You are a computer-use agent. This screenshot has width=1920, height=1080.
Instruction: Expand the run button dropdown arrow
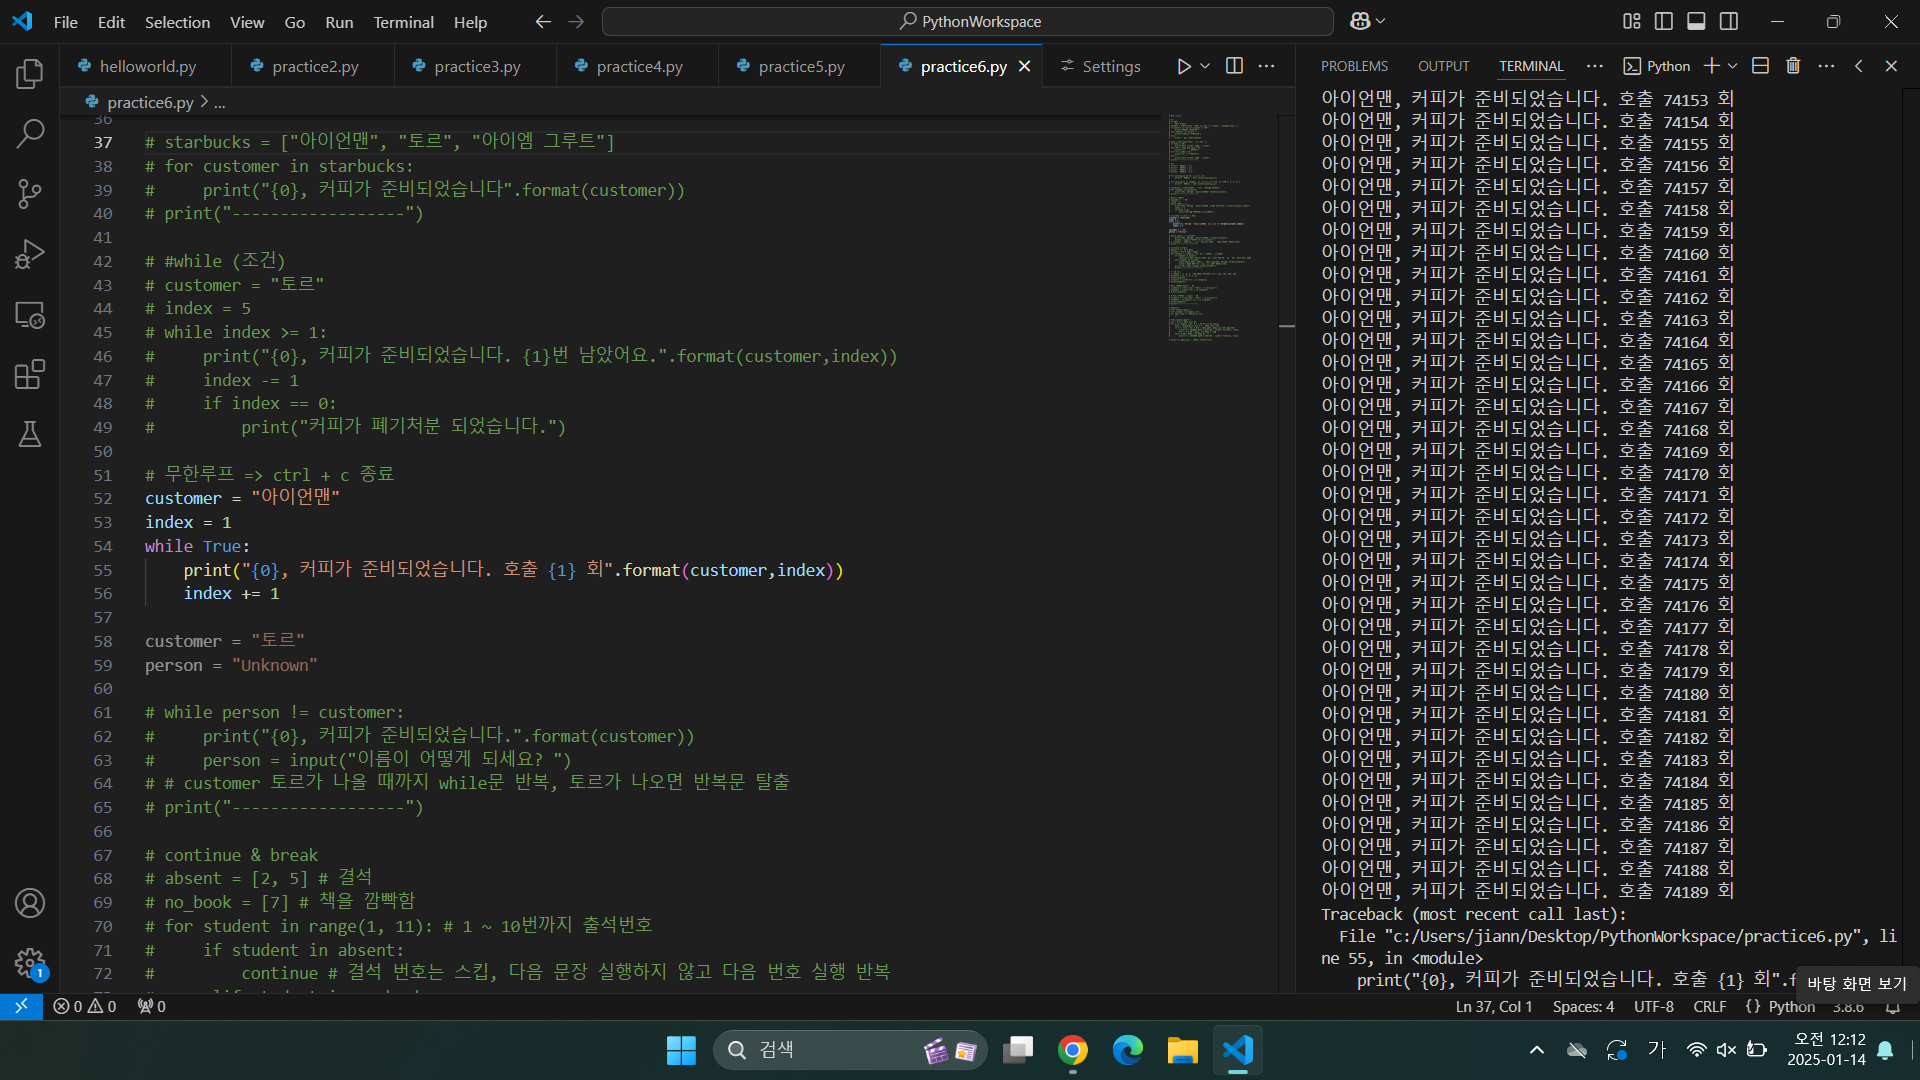coord(1205,66)
